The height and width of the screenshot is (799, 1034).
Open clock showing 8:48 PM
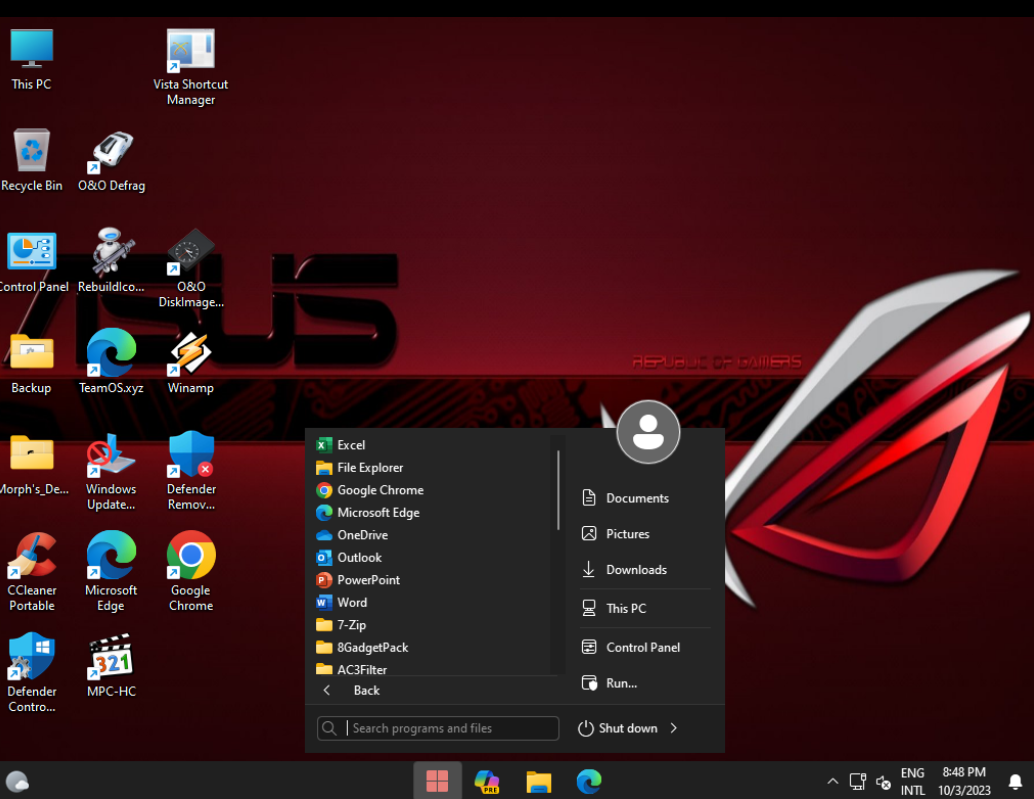tap(964, 781)
